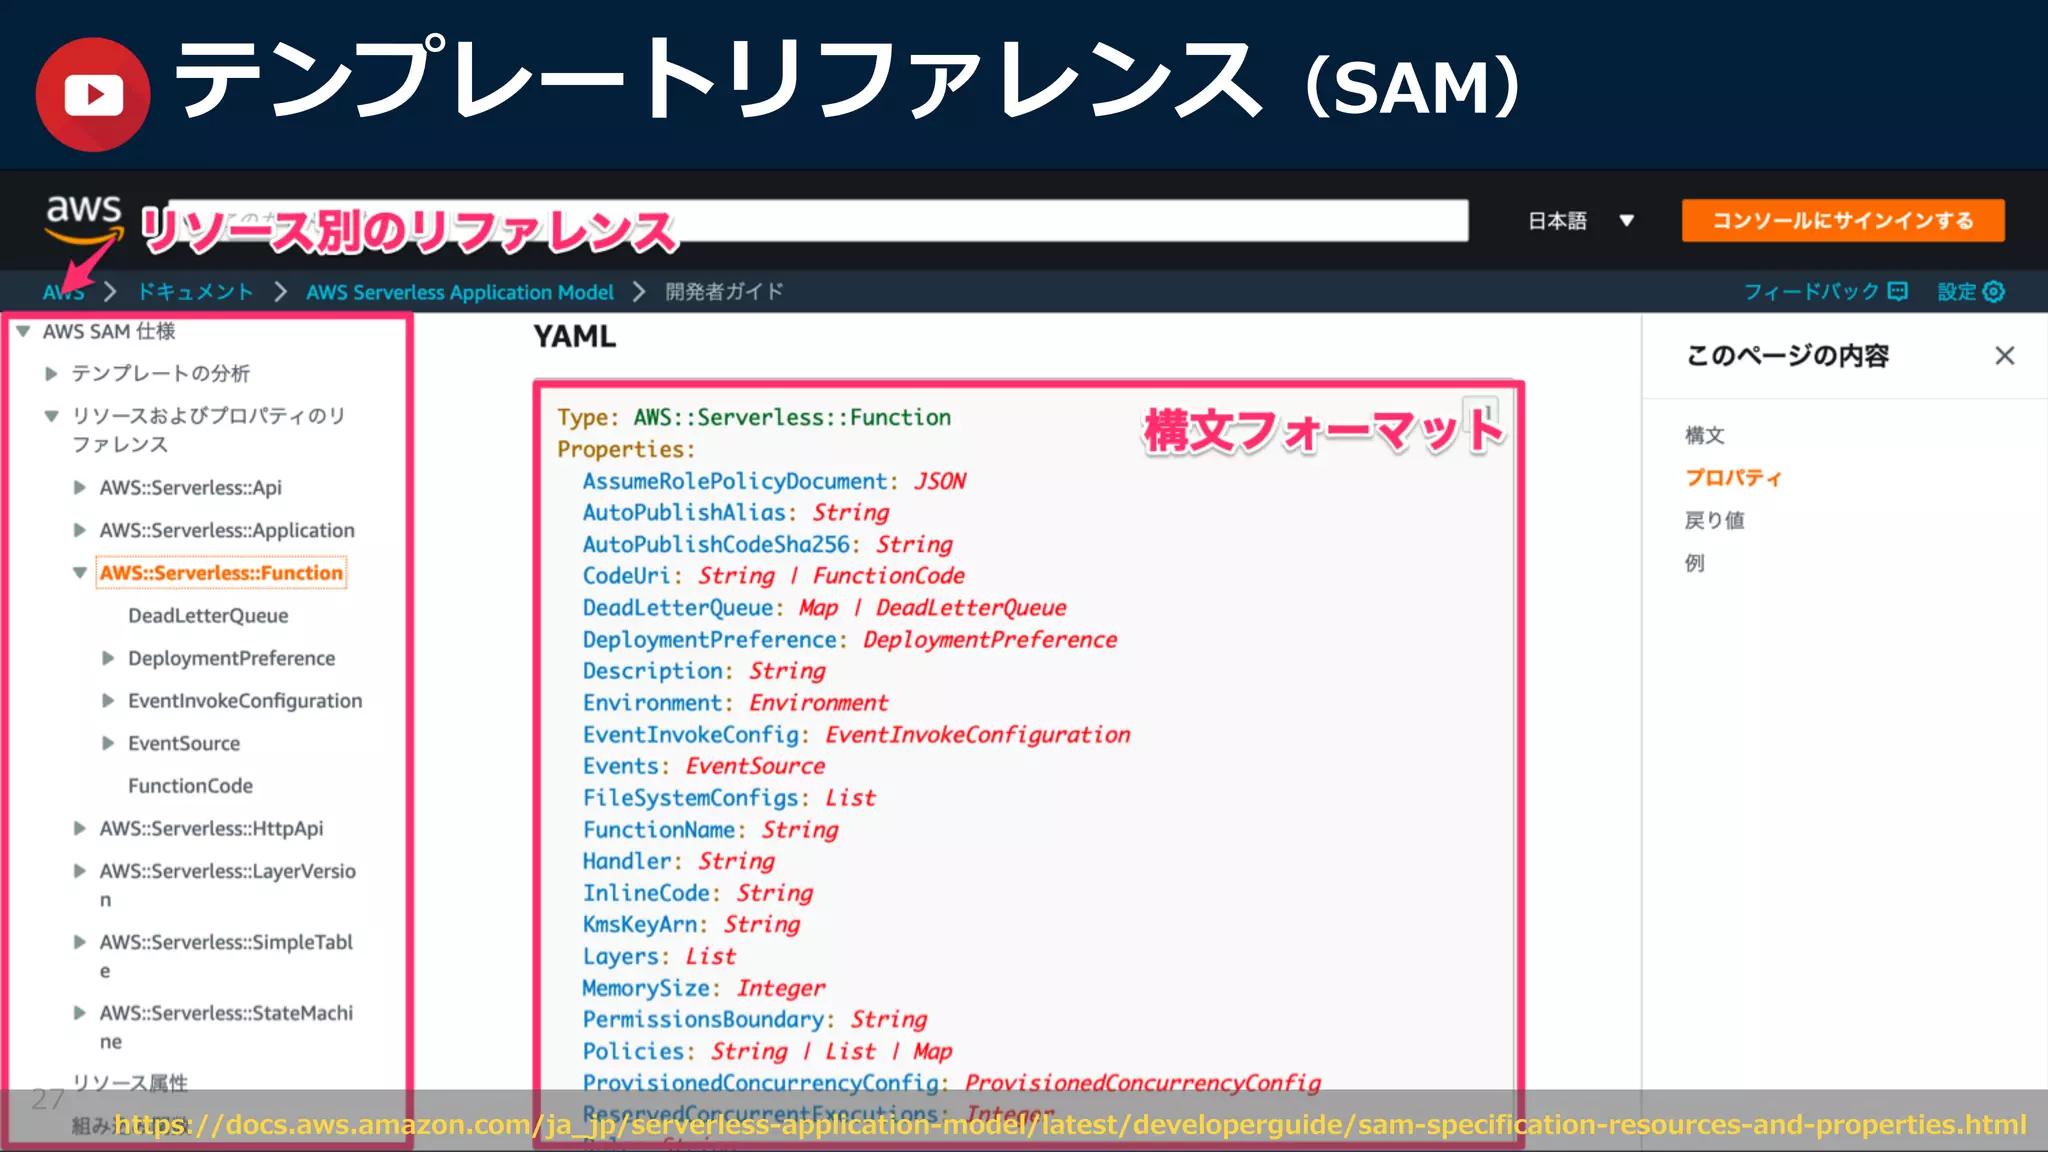This screenshot has height=1152, width=2048.
Task: Expand テンプレートの分析 node
Action: click(51, 374)
